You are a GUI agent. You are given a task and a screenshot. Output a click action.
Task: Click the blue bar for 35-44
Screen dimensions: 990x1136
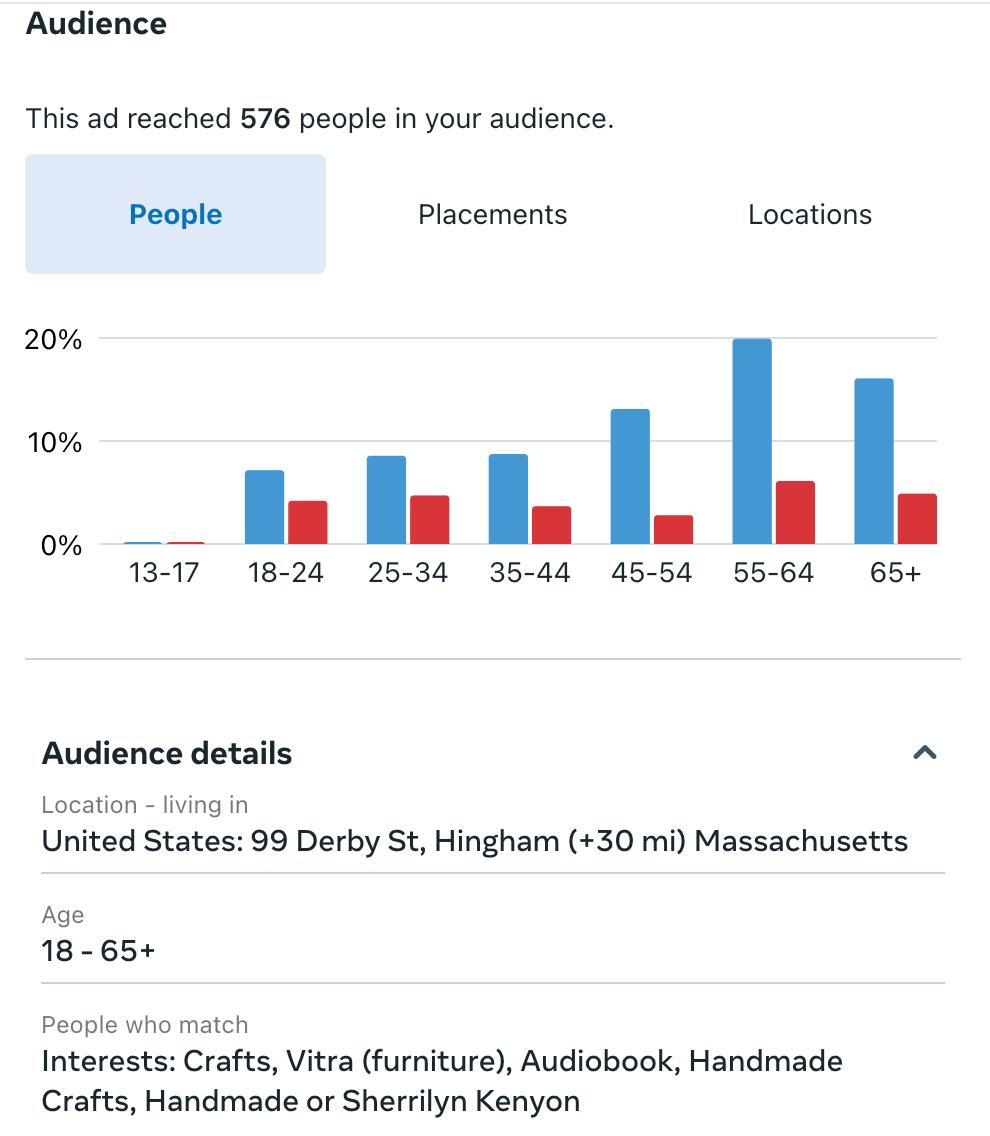[x=508, y=499]
